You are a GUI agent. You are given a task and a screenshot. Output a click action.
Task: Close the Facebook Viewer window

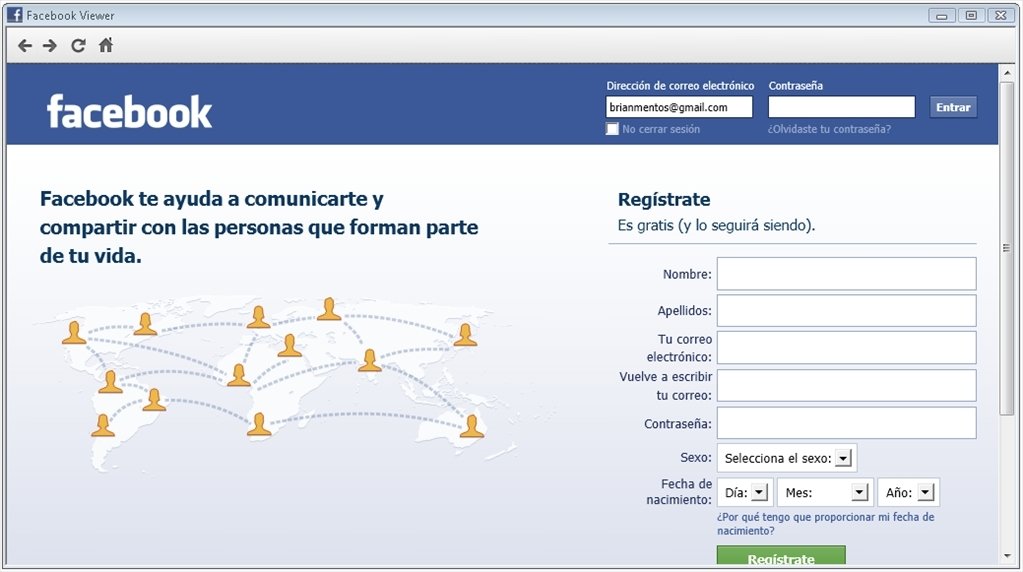point(1001,16)
